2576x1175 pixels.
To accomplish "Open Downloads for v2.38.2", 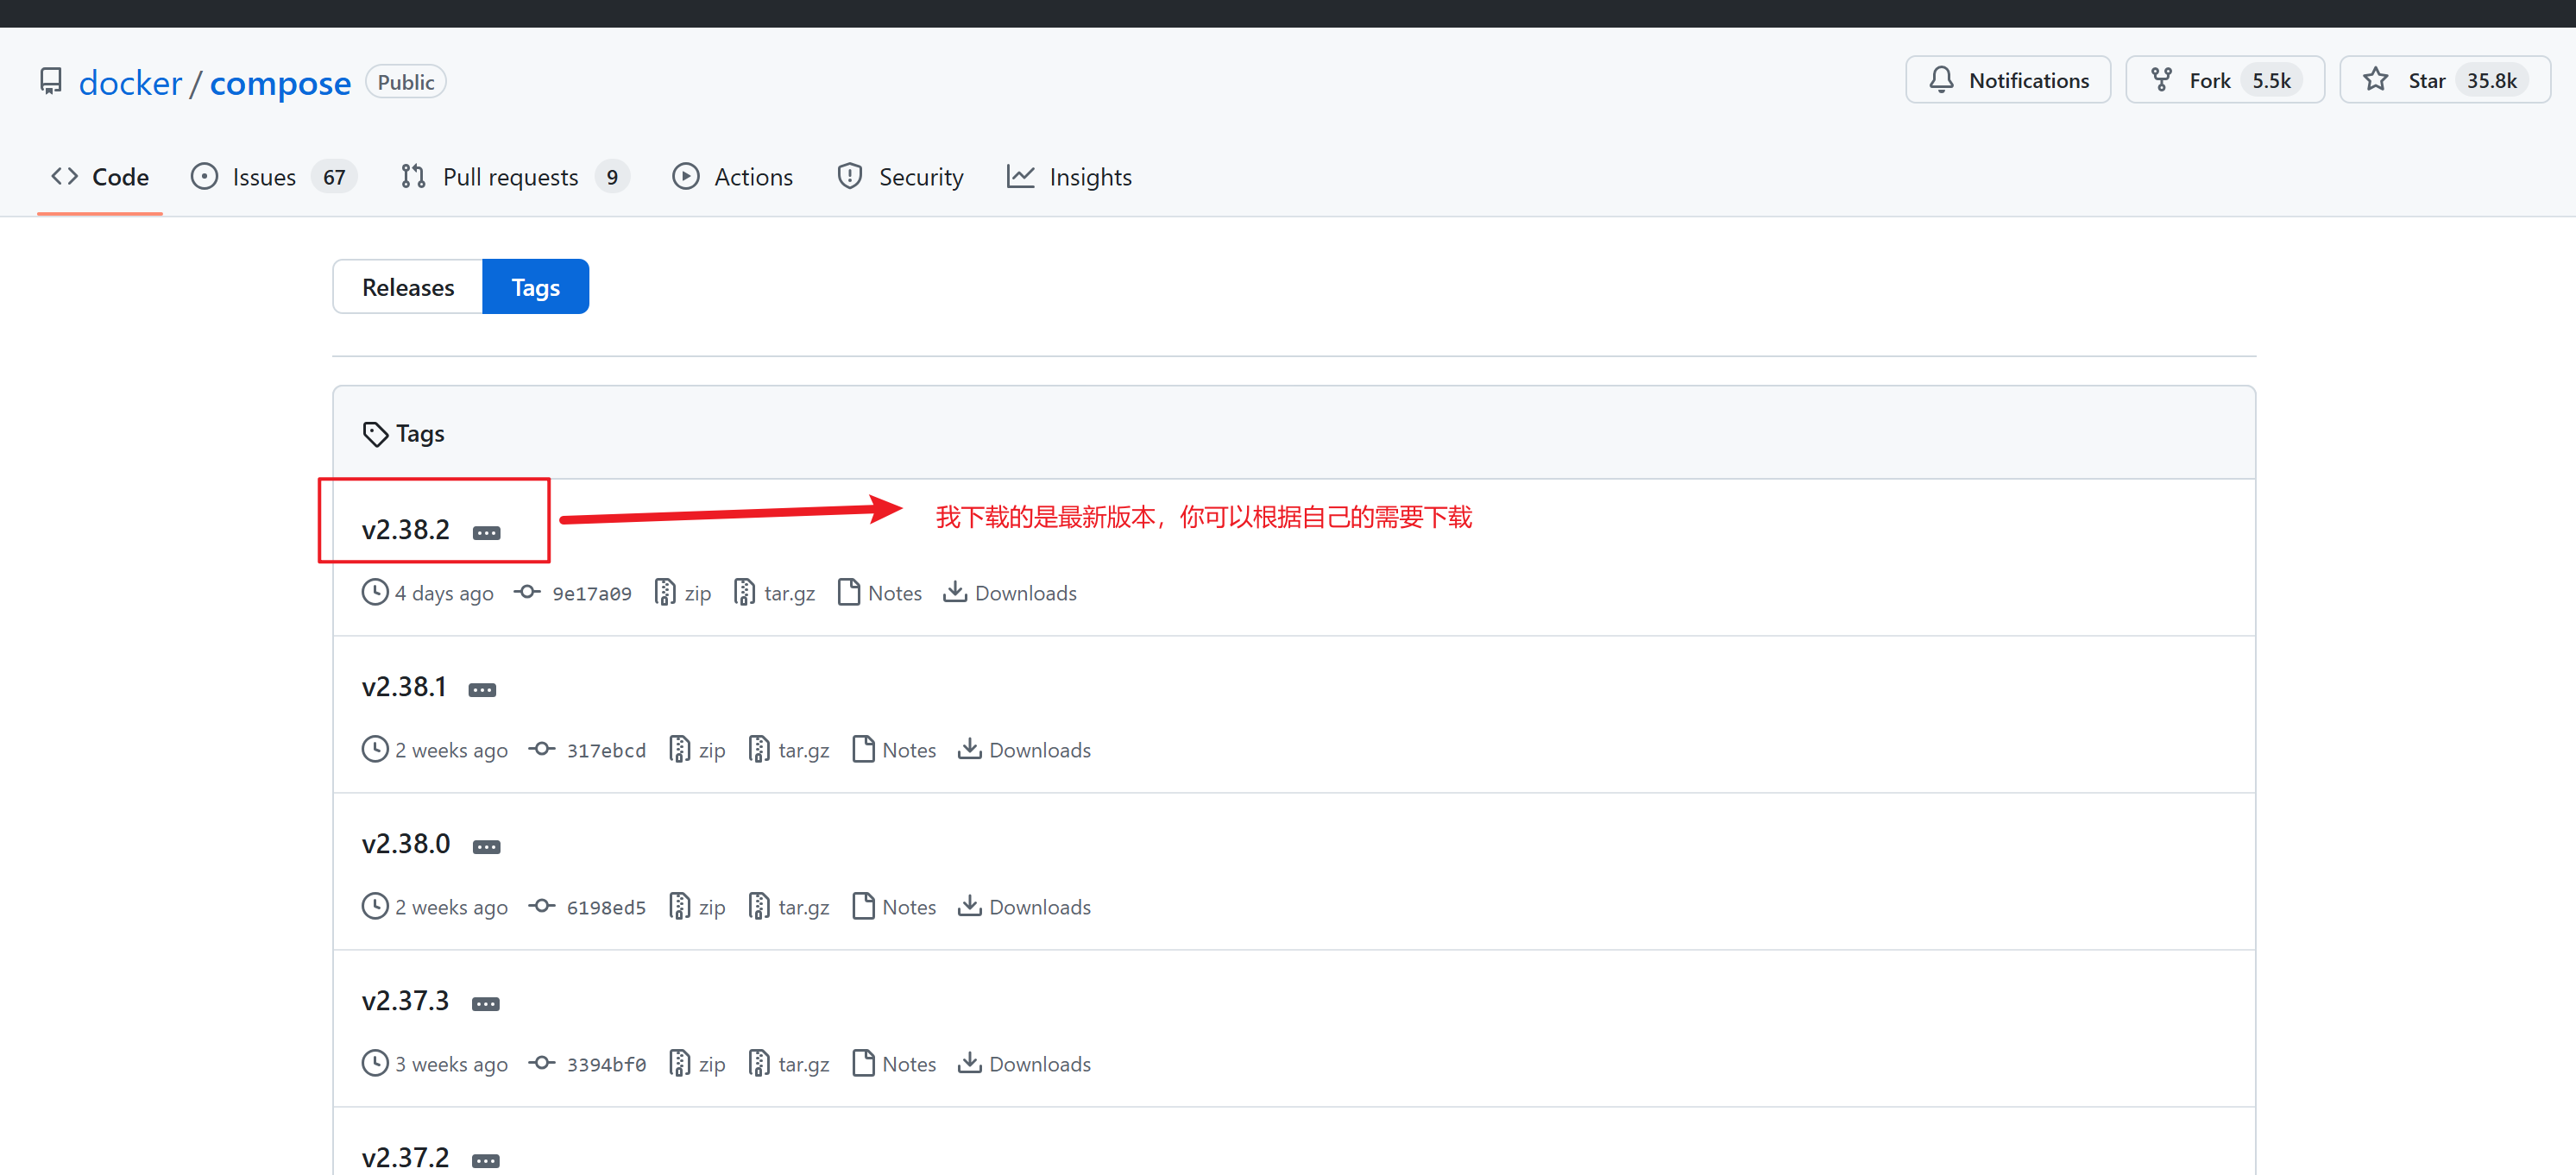I will (1010, 593).
